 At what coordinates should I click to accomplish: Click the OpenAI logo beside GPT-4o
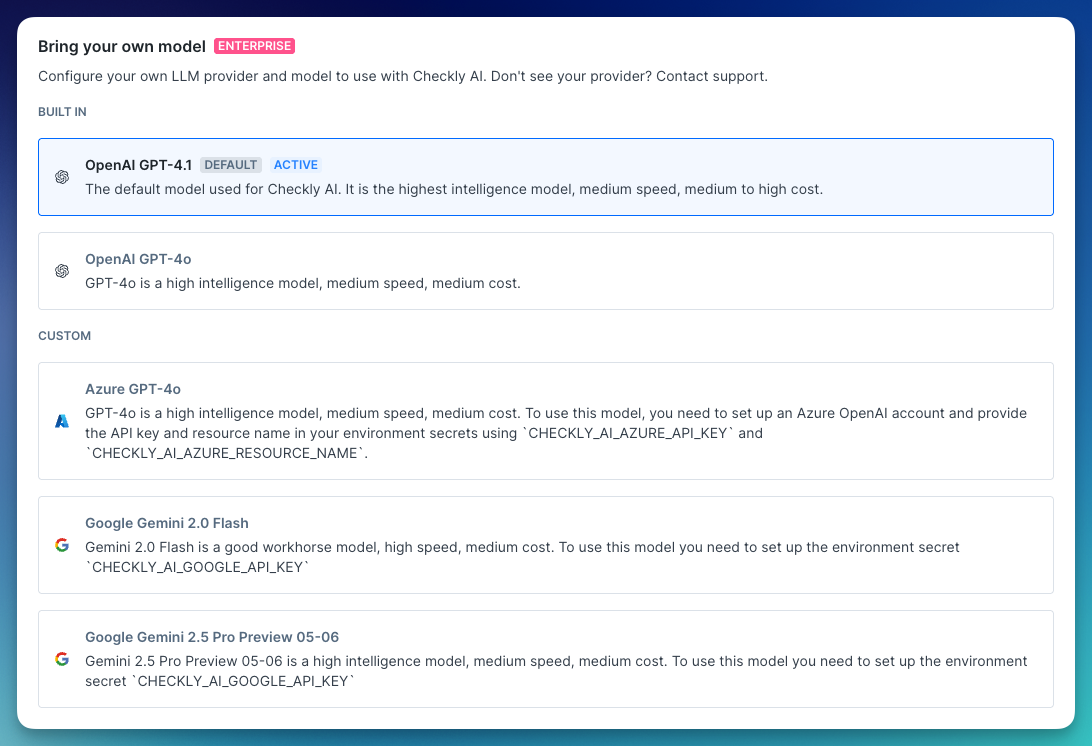pyautogui.click(x=62, y=271)
